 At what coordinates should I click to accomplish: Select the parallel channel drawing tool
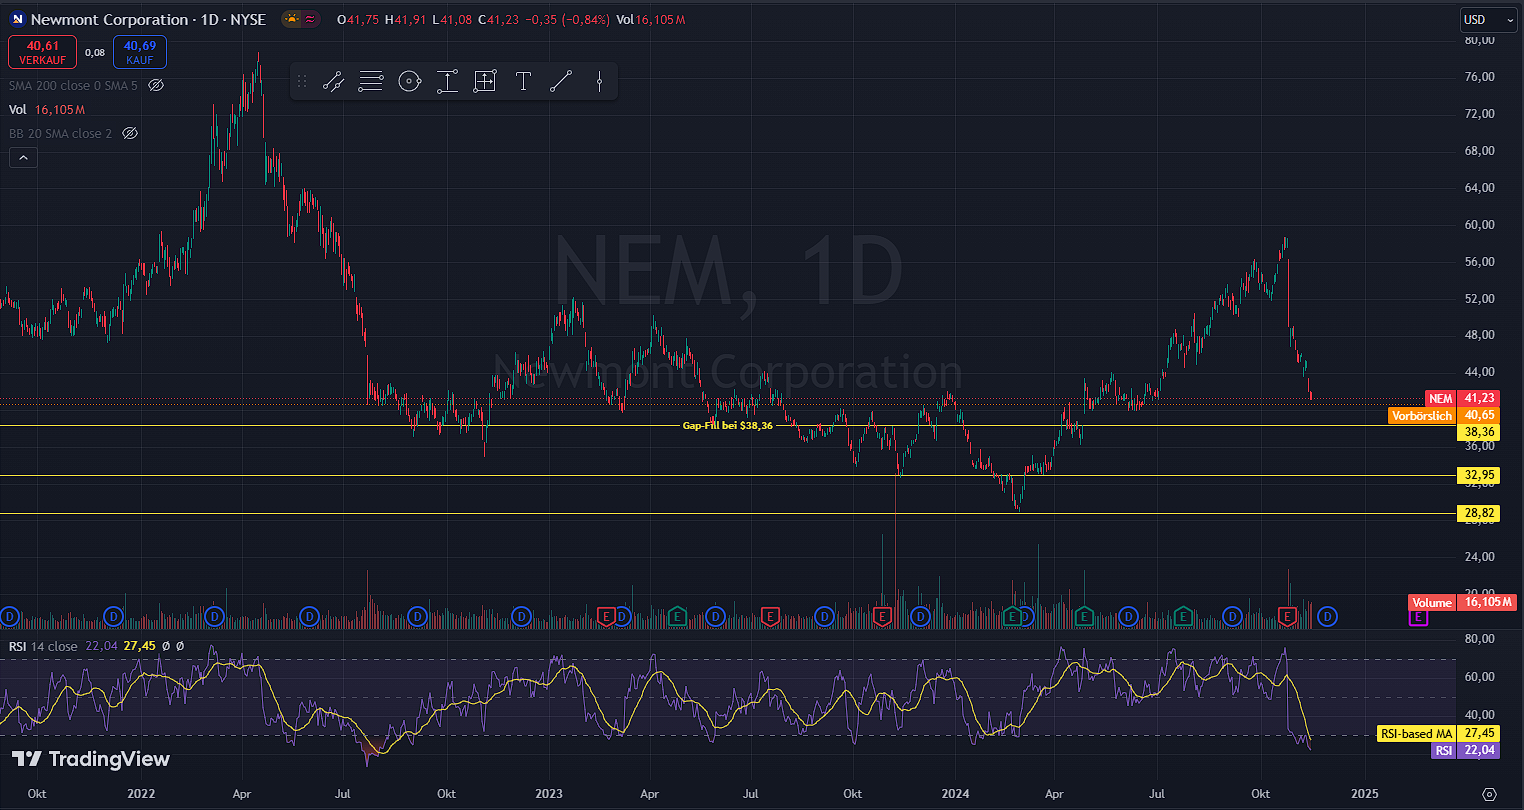(x=333, y=82)
